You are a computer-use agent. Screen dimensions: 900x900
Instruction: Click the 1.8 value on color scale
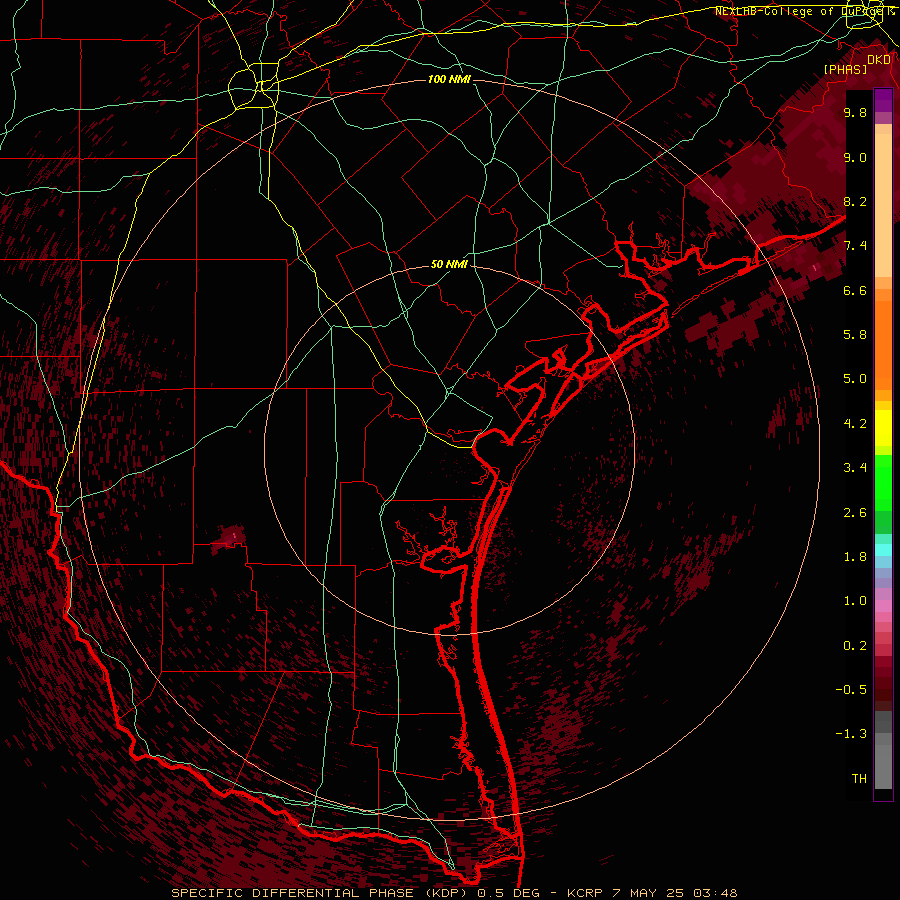pyautogui.click(x=855, y=557)
